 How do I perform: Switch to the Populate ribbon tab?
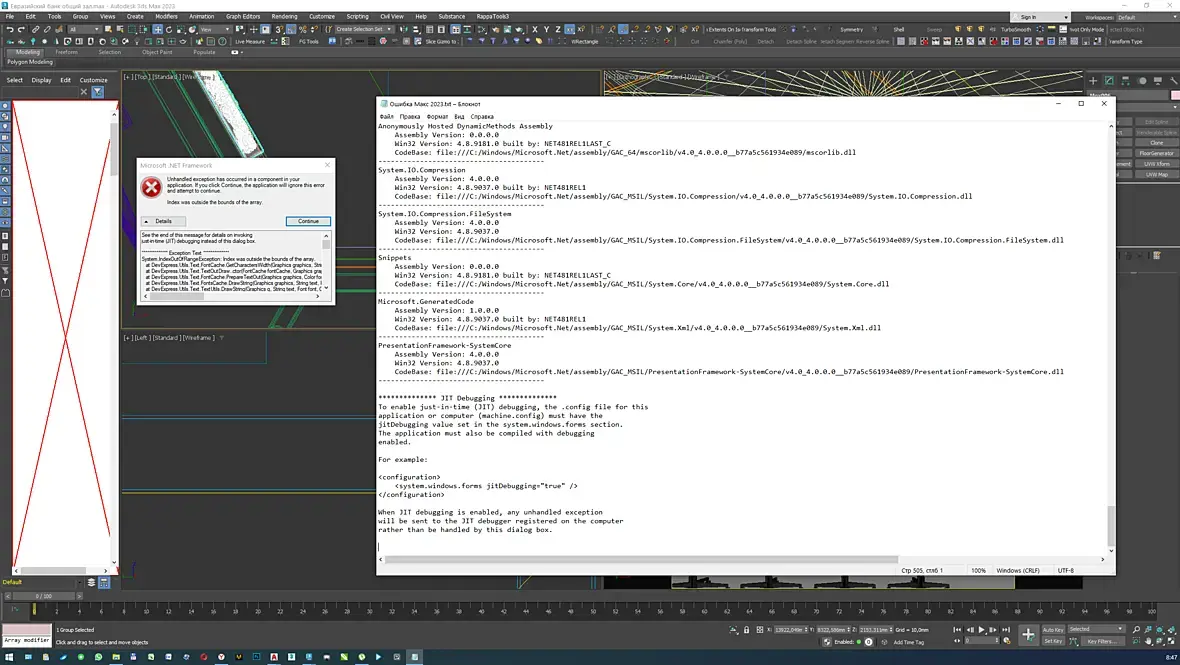(x=204, y=52)
